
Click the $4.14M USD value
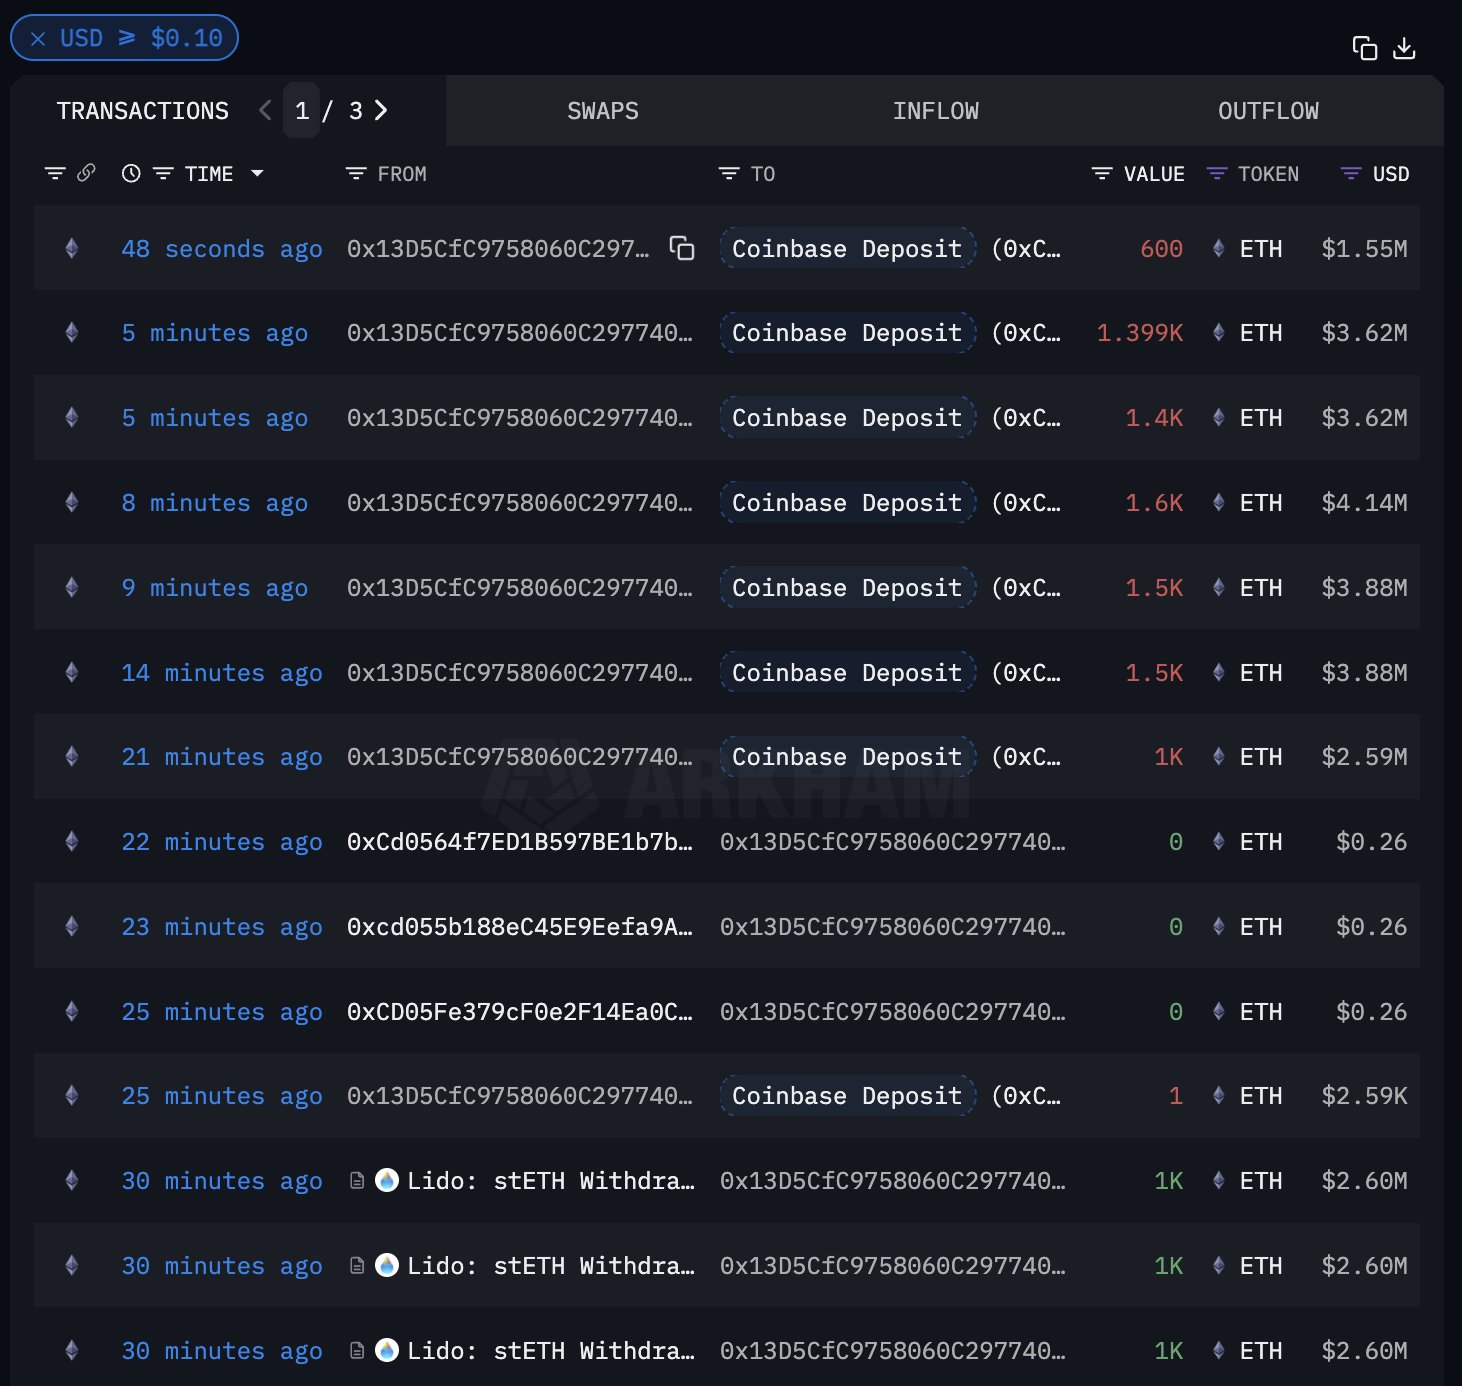(1364, 503)
